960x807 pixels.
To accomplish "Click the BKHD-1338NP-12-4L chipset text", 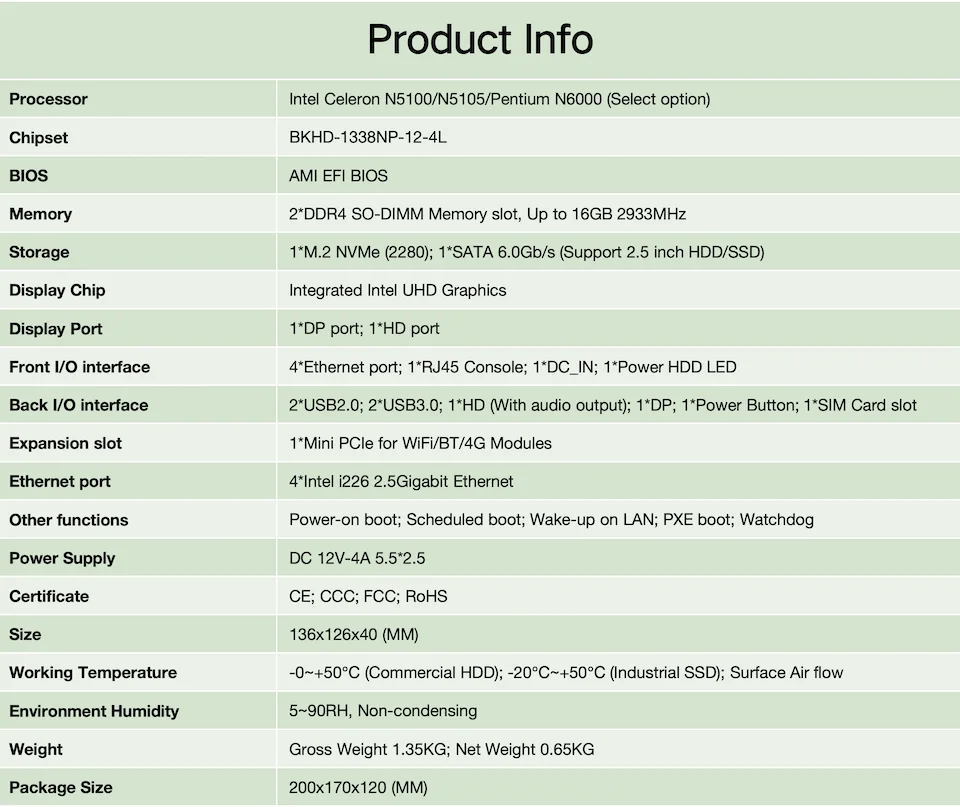I will point(367,137).
